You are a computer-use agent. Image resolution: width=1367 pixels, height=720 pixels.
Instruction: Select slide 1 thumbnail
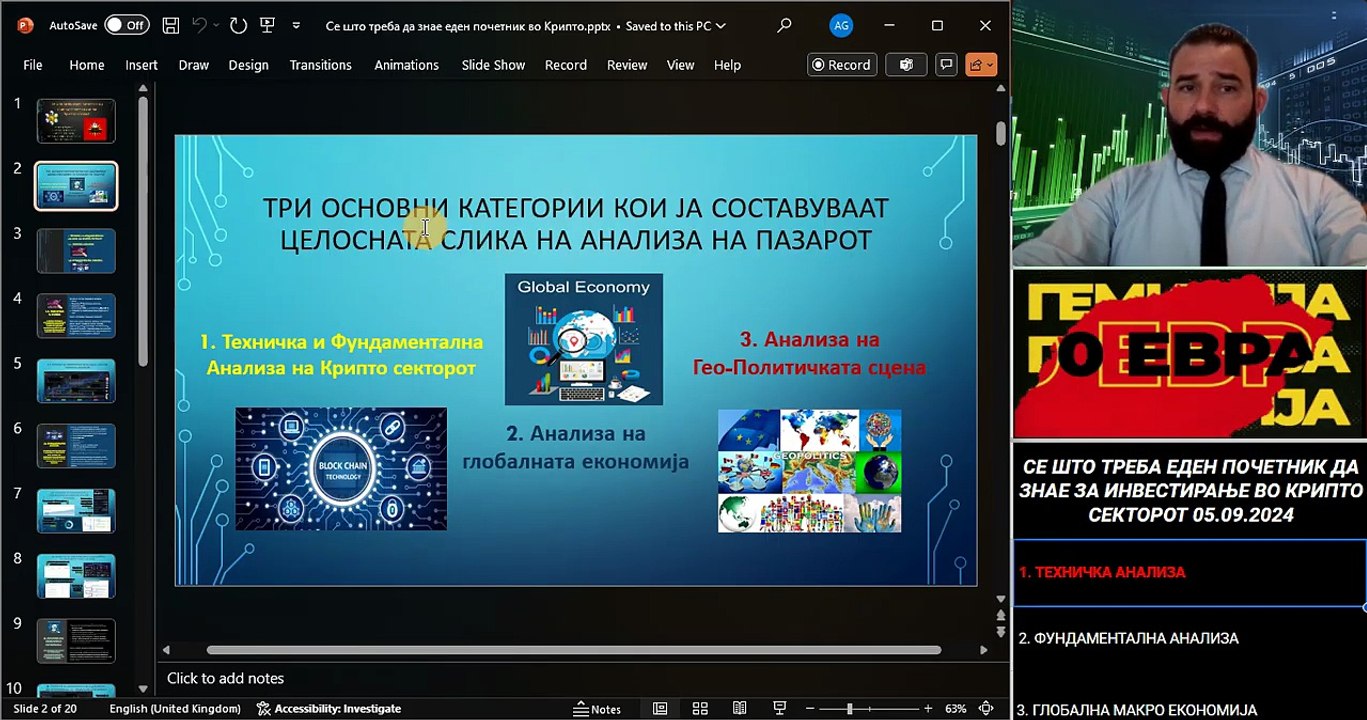point(76,121)
